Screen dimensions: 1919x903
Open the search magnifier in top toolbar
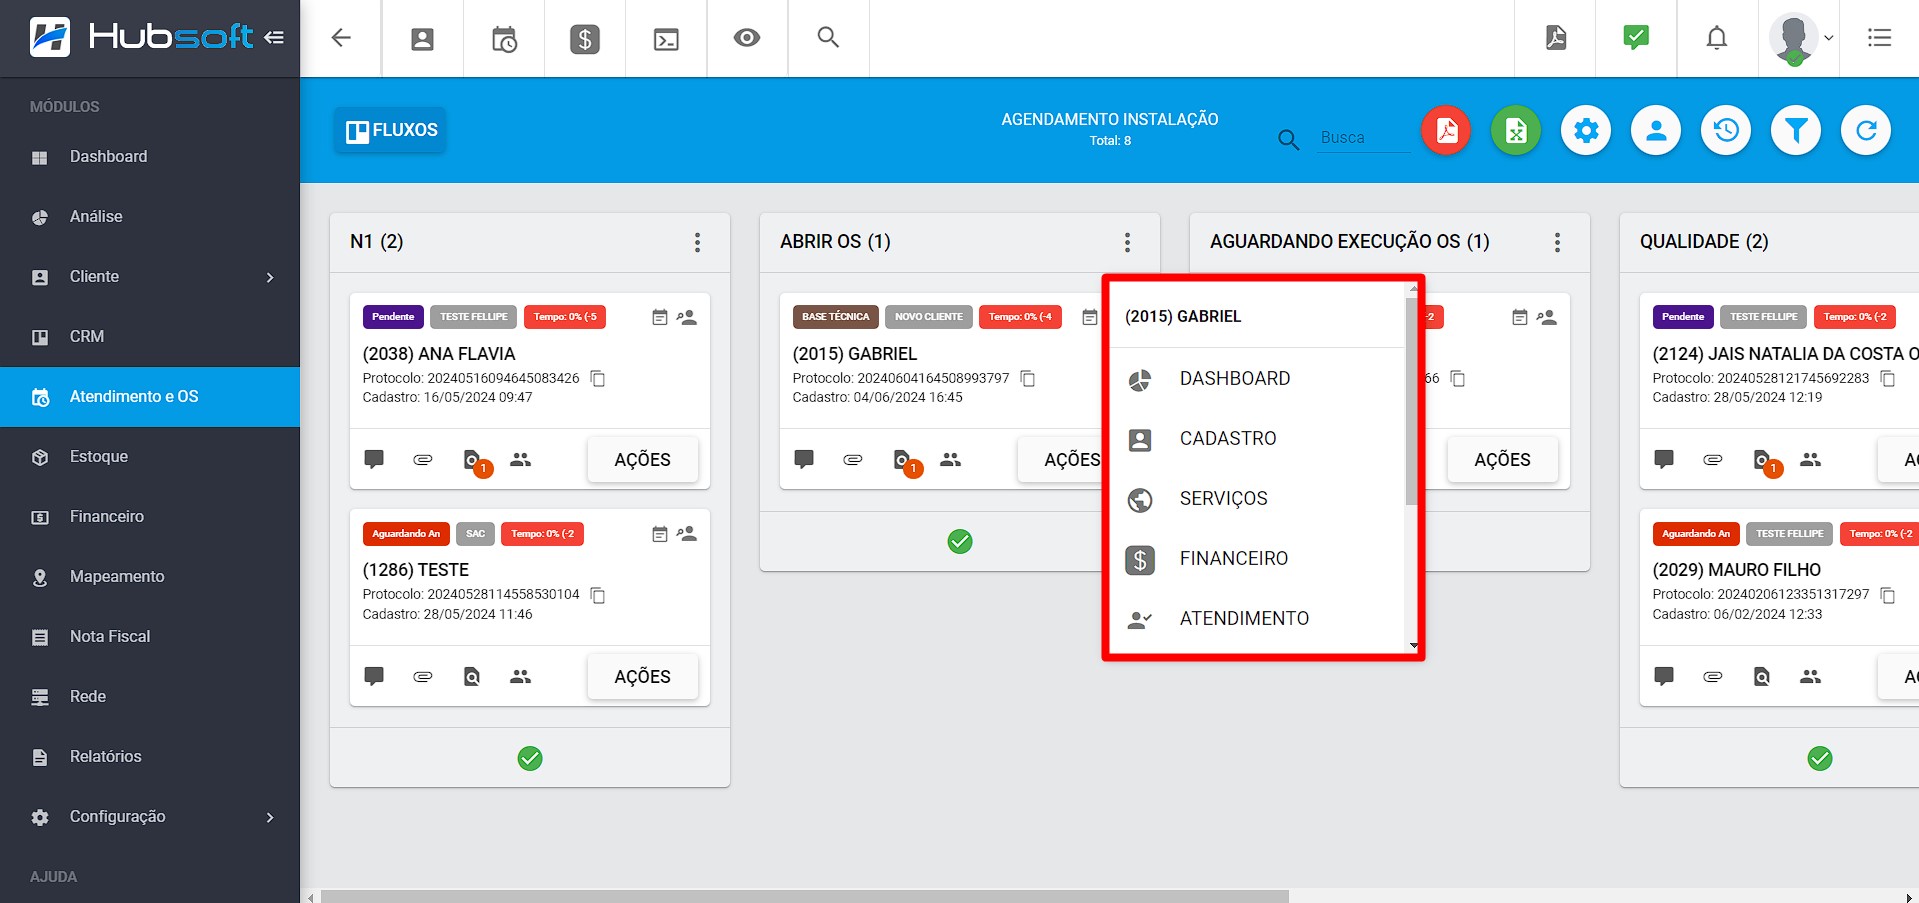[828, 38]
